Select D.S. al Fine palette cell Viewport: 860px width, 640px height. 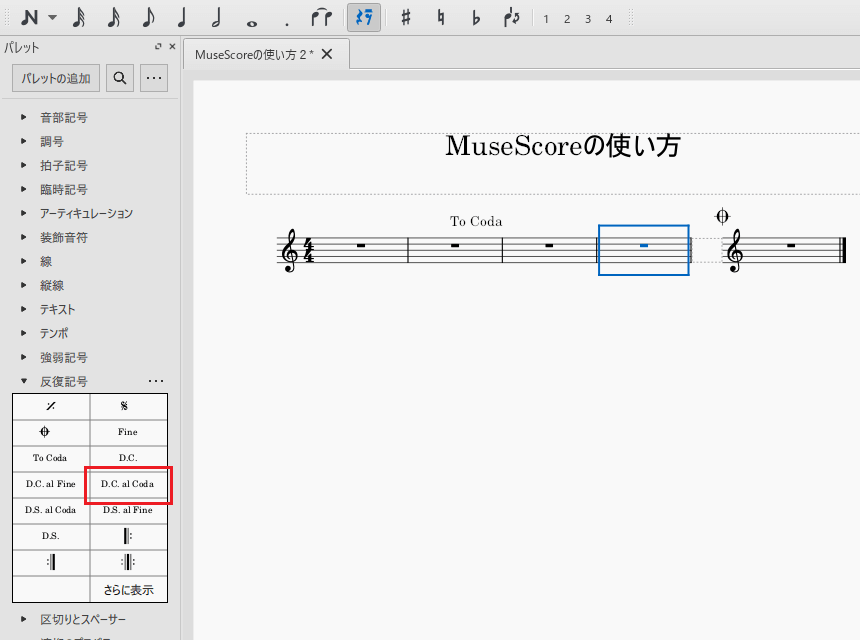(129, 510)
